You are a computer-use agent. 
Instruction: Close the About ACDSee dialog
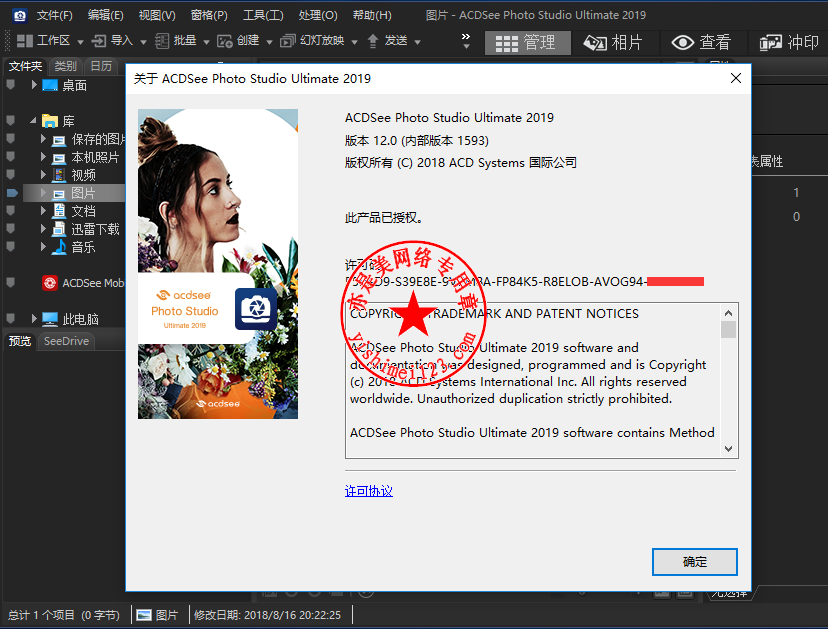point(736,78)
